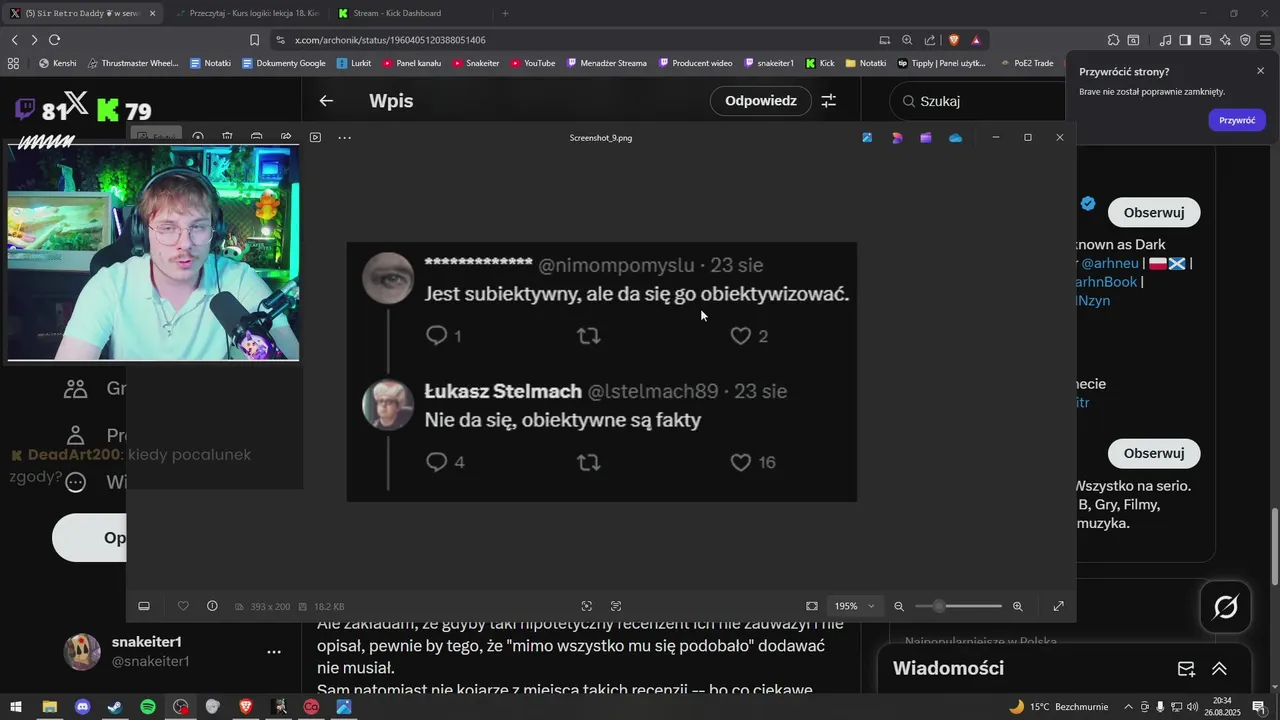Open Spotify from the taskbar

pos(148,707)
